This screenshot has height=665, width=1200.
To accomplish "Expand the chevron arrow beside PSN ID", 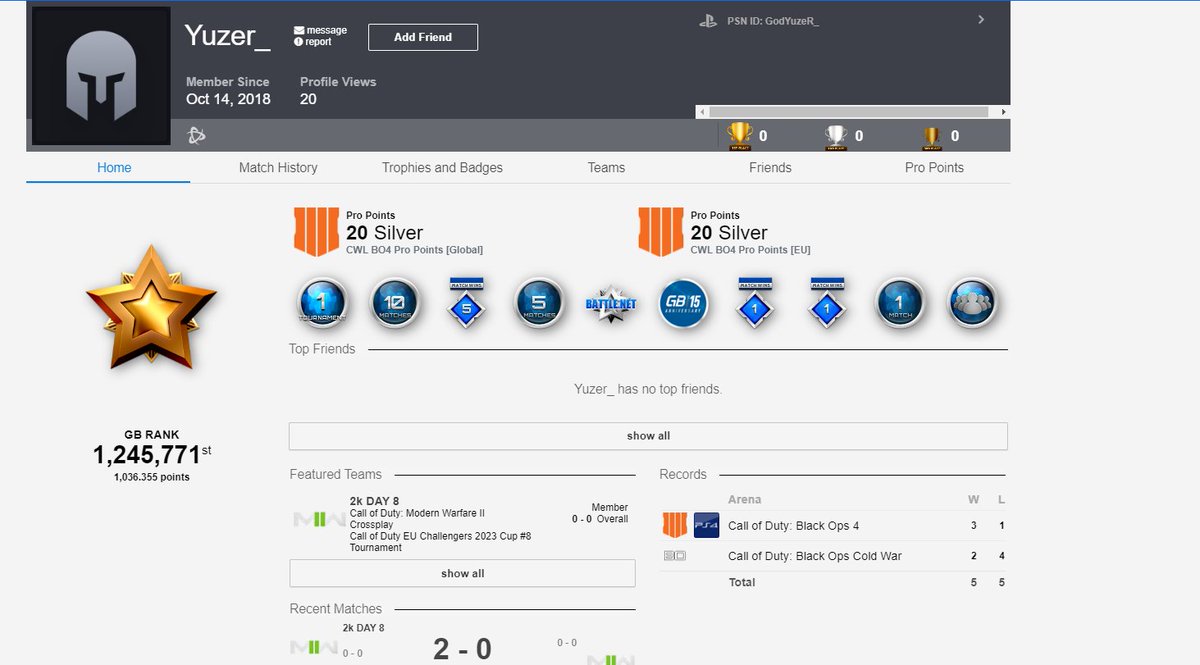I will (x=981, y=19).
